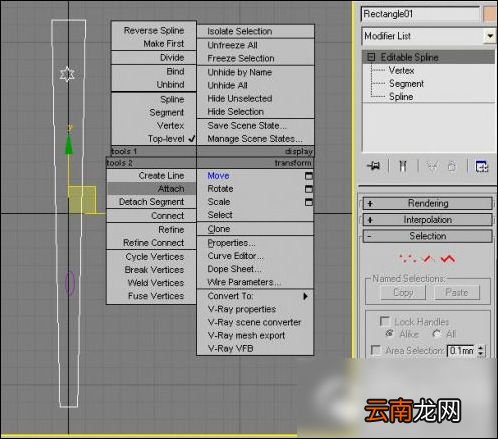Choose Detach Segment menu entry
The height and width of the screenshot is (439, 498).
pyautogui.click(x=151, y=202)
